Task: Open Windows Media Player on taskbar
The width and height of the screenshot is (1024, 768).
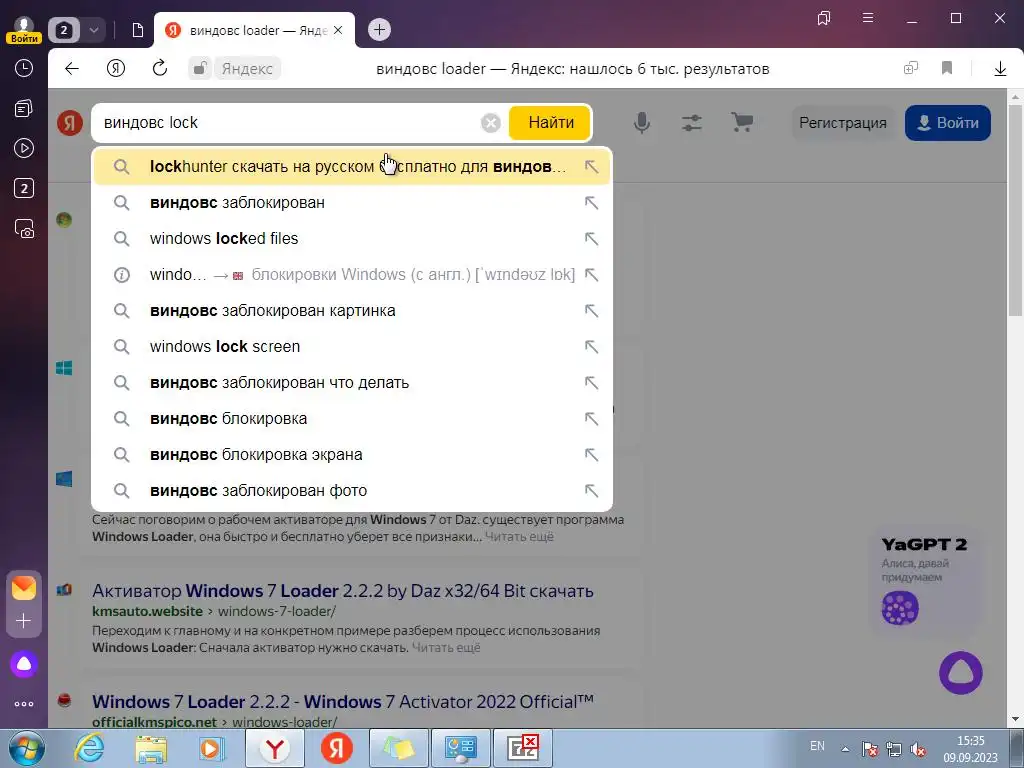Action: 212,748
